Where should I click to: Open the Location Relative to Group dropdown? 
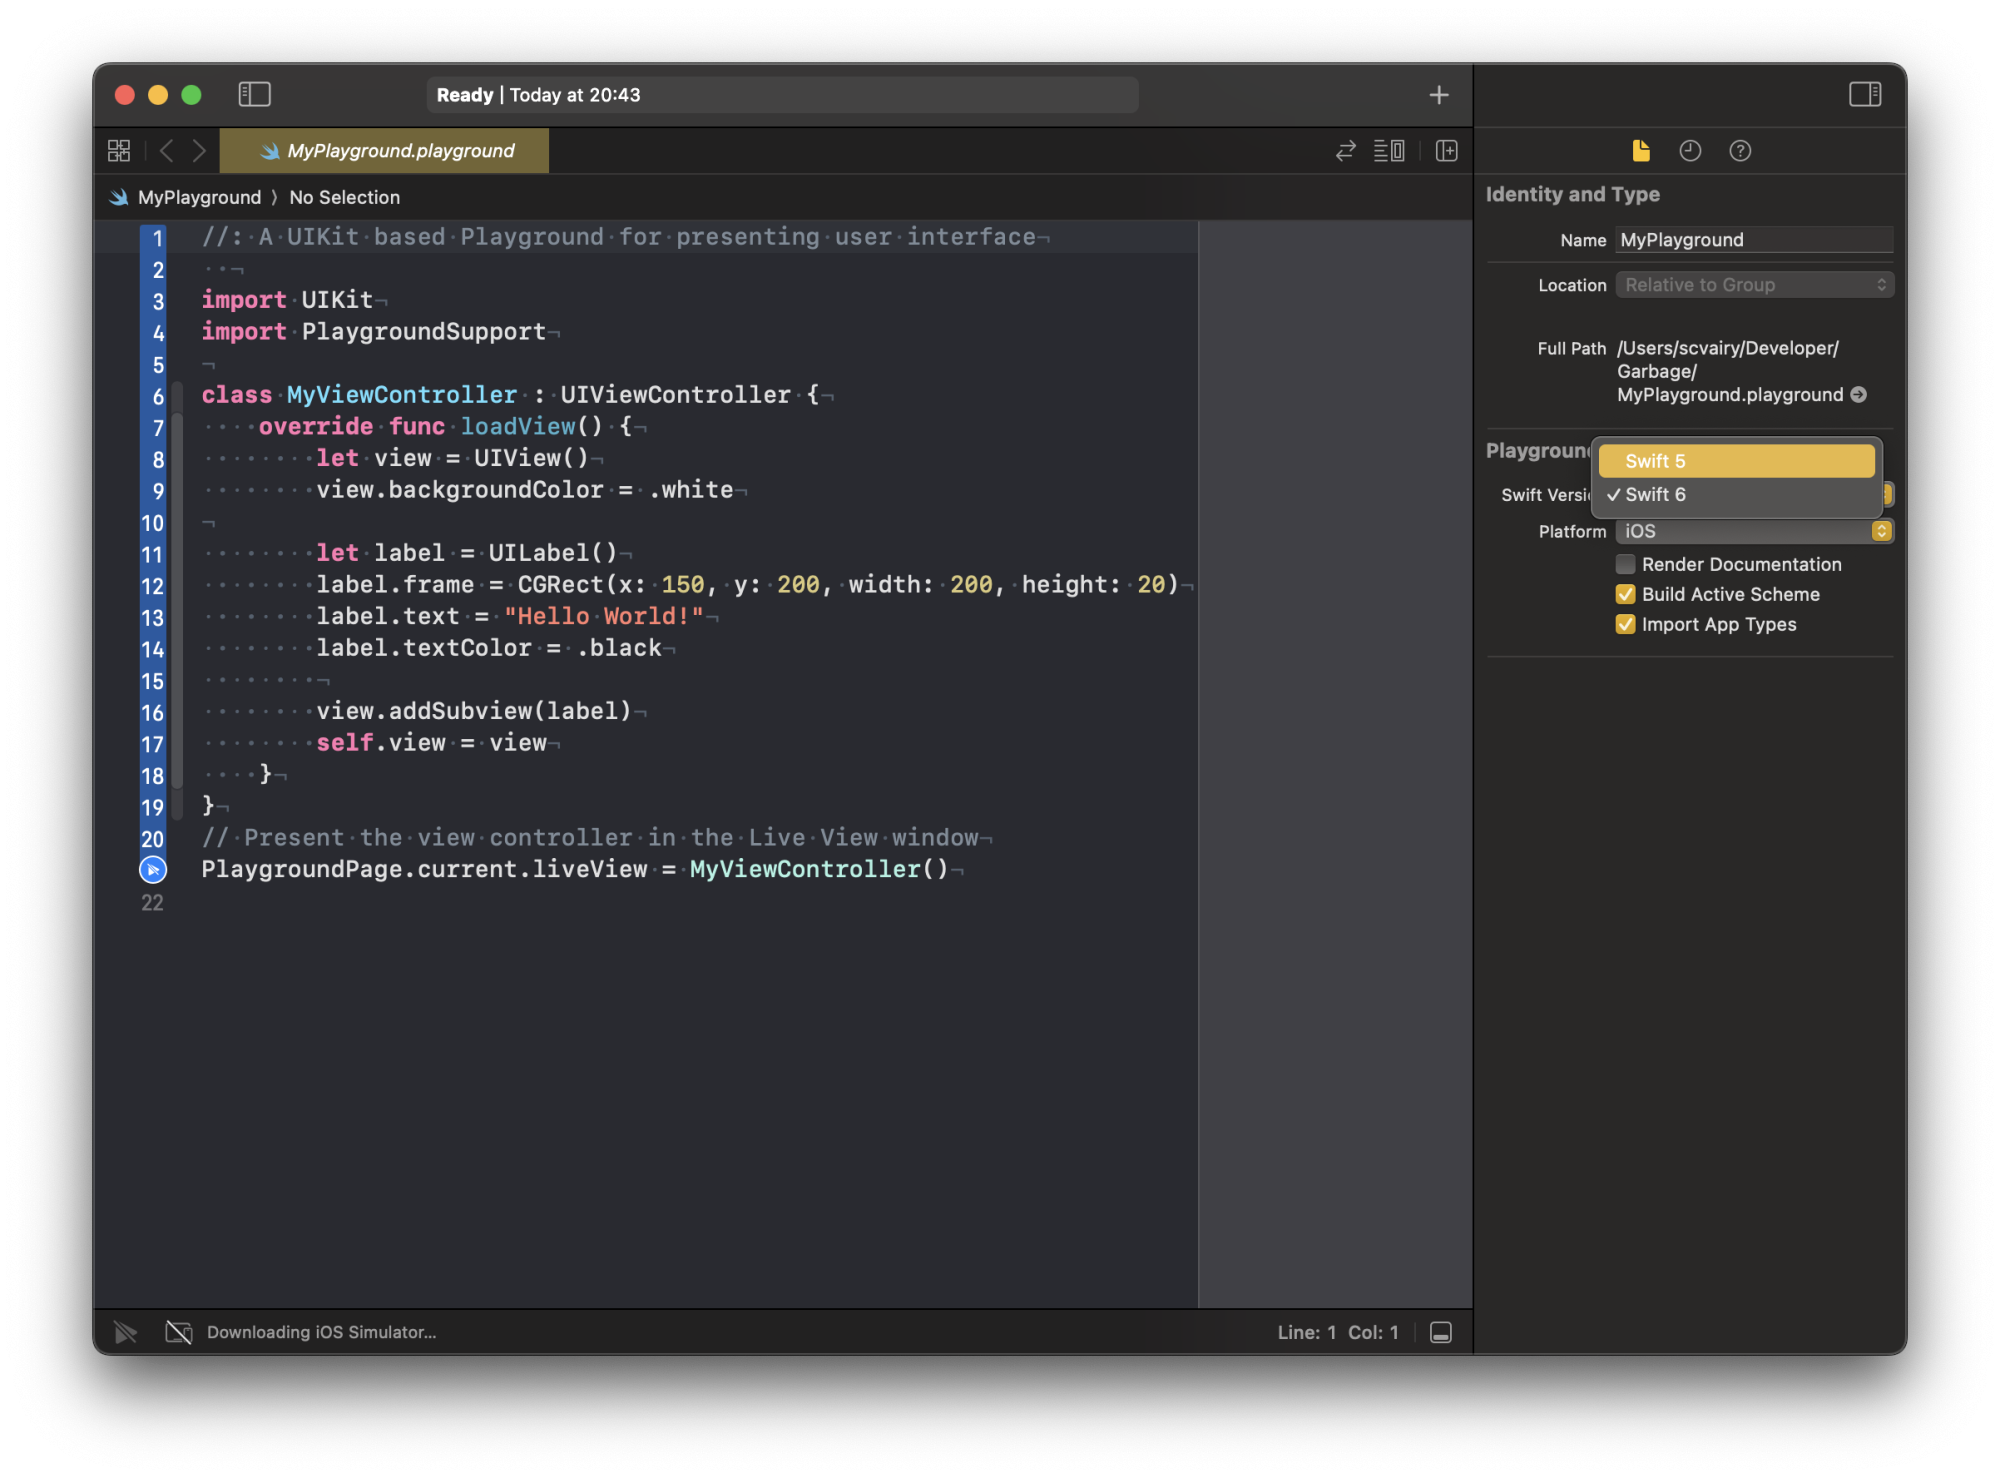(x=1754, y=285)
